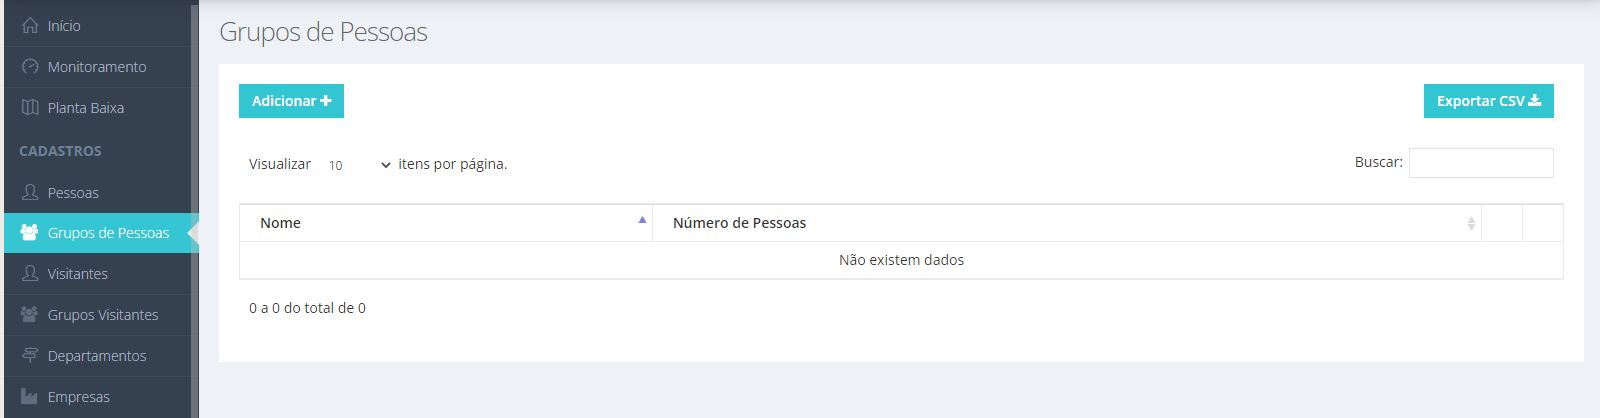Click the Grupos de Pessoas group icon
Screen dimensions: 1600x418
(29, 232)
